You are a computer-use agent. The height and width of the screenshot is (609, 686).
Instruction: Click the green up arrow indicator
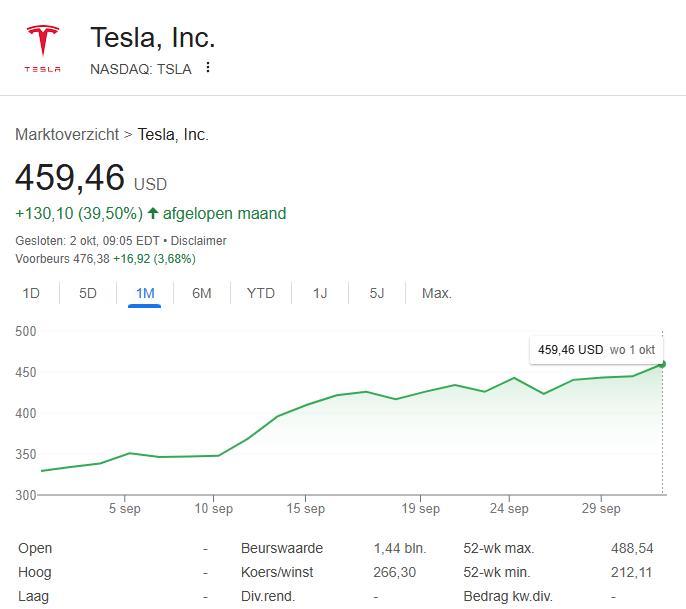153,213
